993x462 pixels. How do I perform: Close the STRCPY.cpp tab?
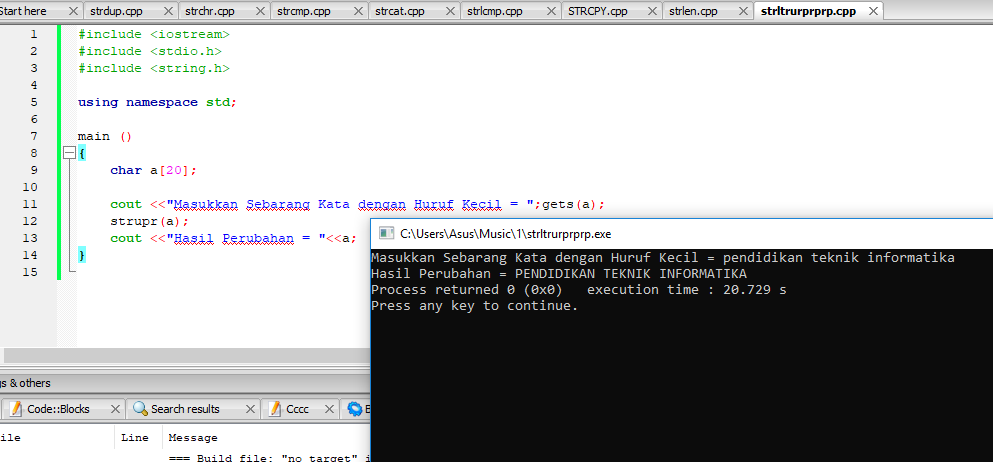click(x=652, y=11)
